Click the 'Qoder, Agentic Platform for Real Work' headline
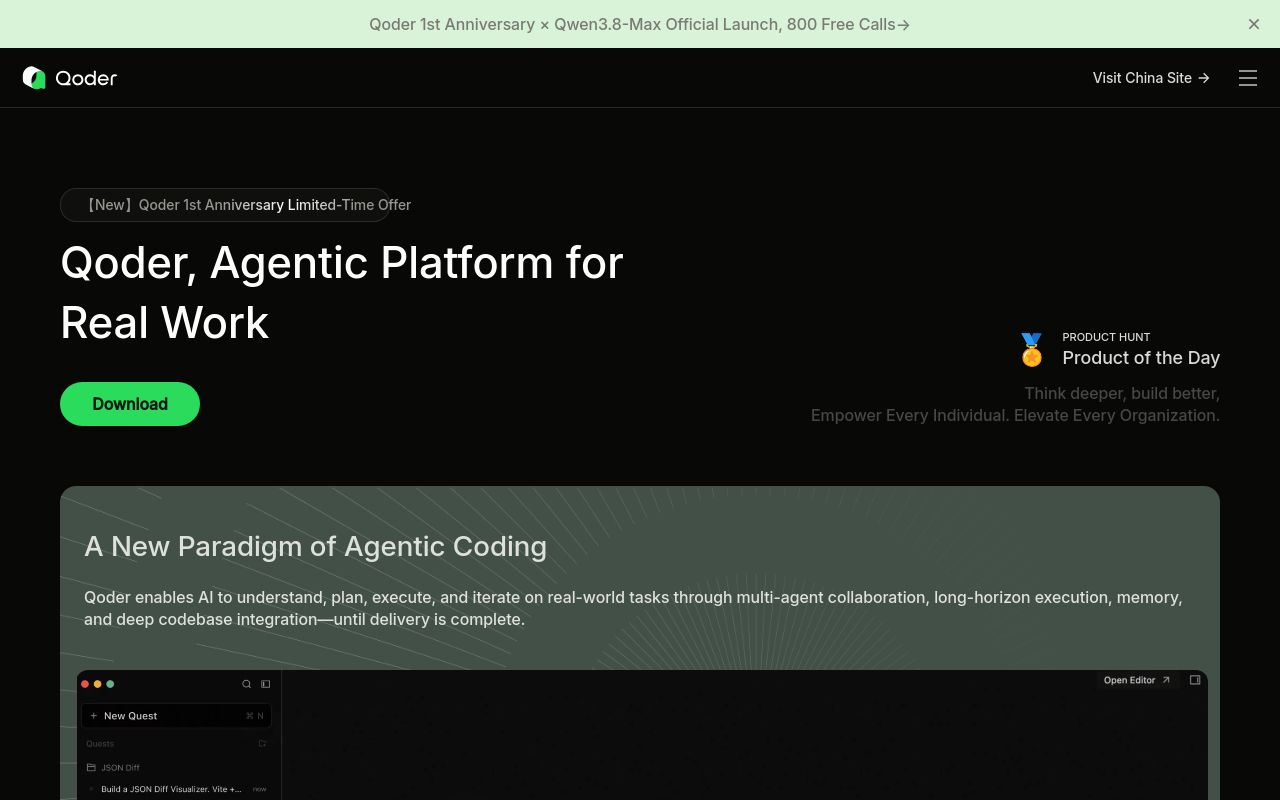Image resolution: width=1280 pixels, height=800 pixels. click(x=342, y=292)
